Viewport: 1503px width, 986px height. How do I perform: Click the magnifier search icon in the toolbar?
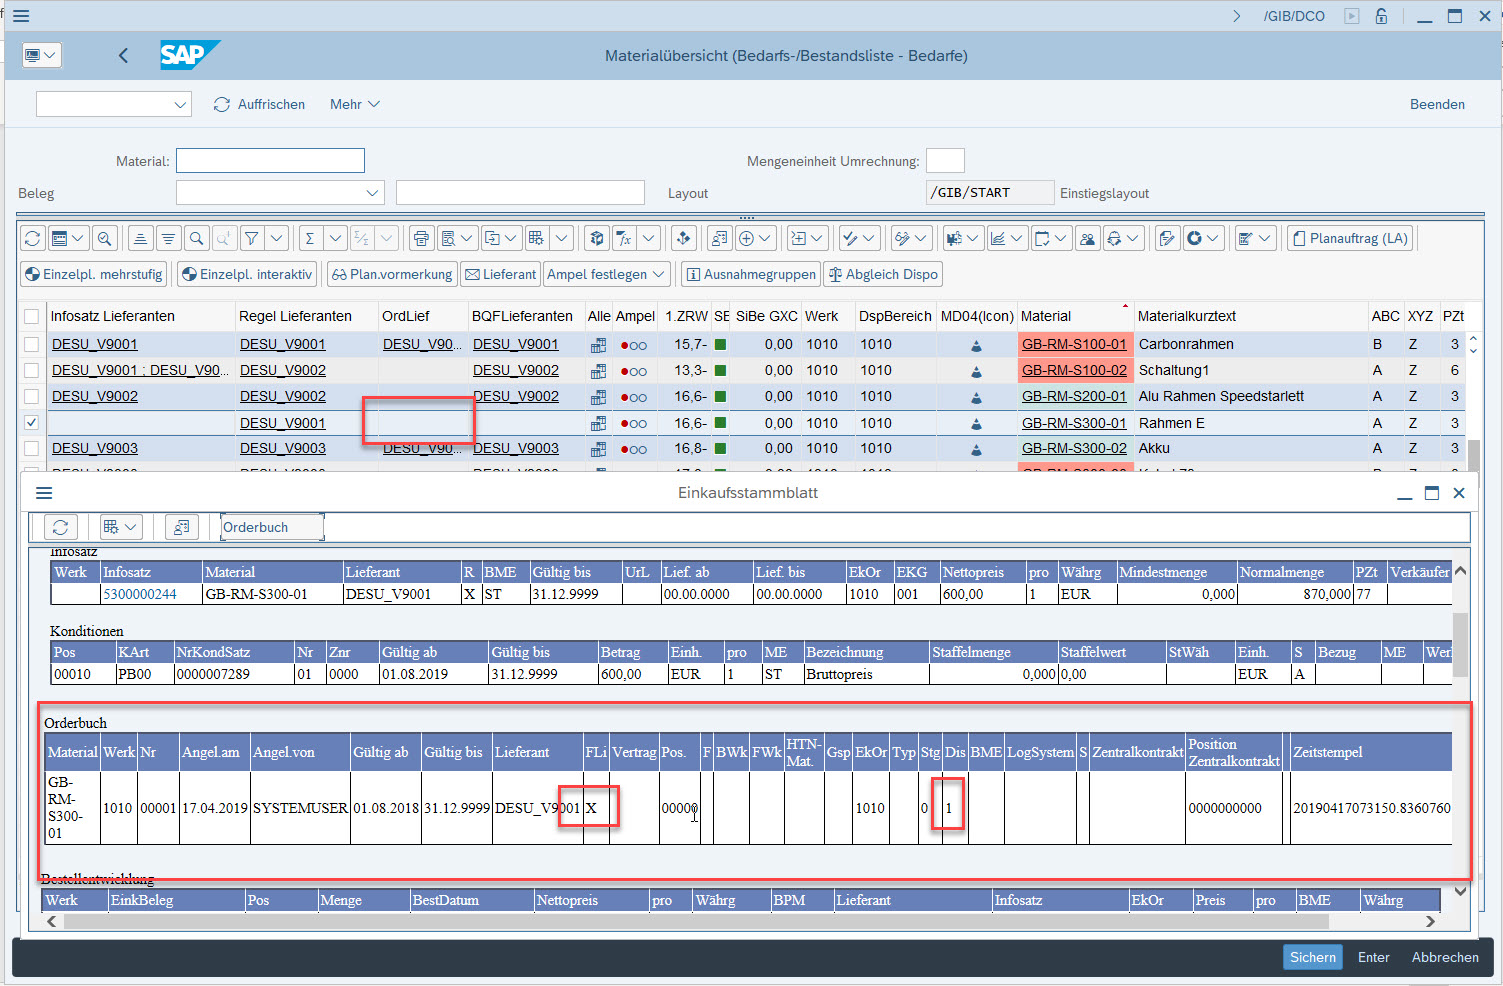196,238
